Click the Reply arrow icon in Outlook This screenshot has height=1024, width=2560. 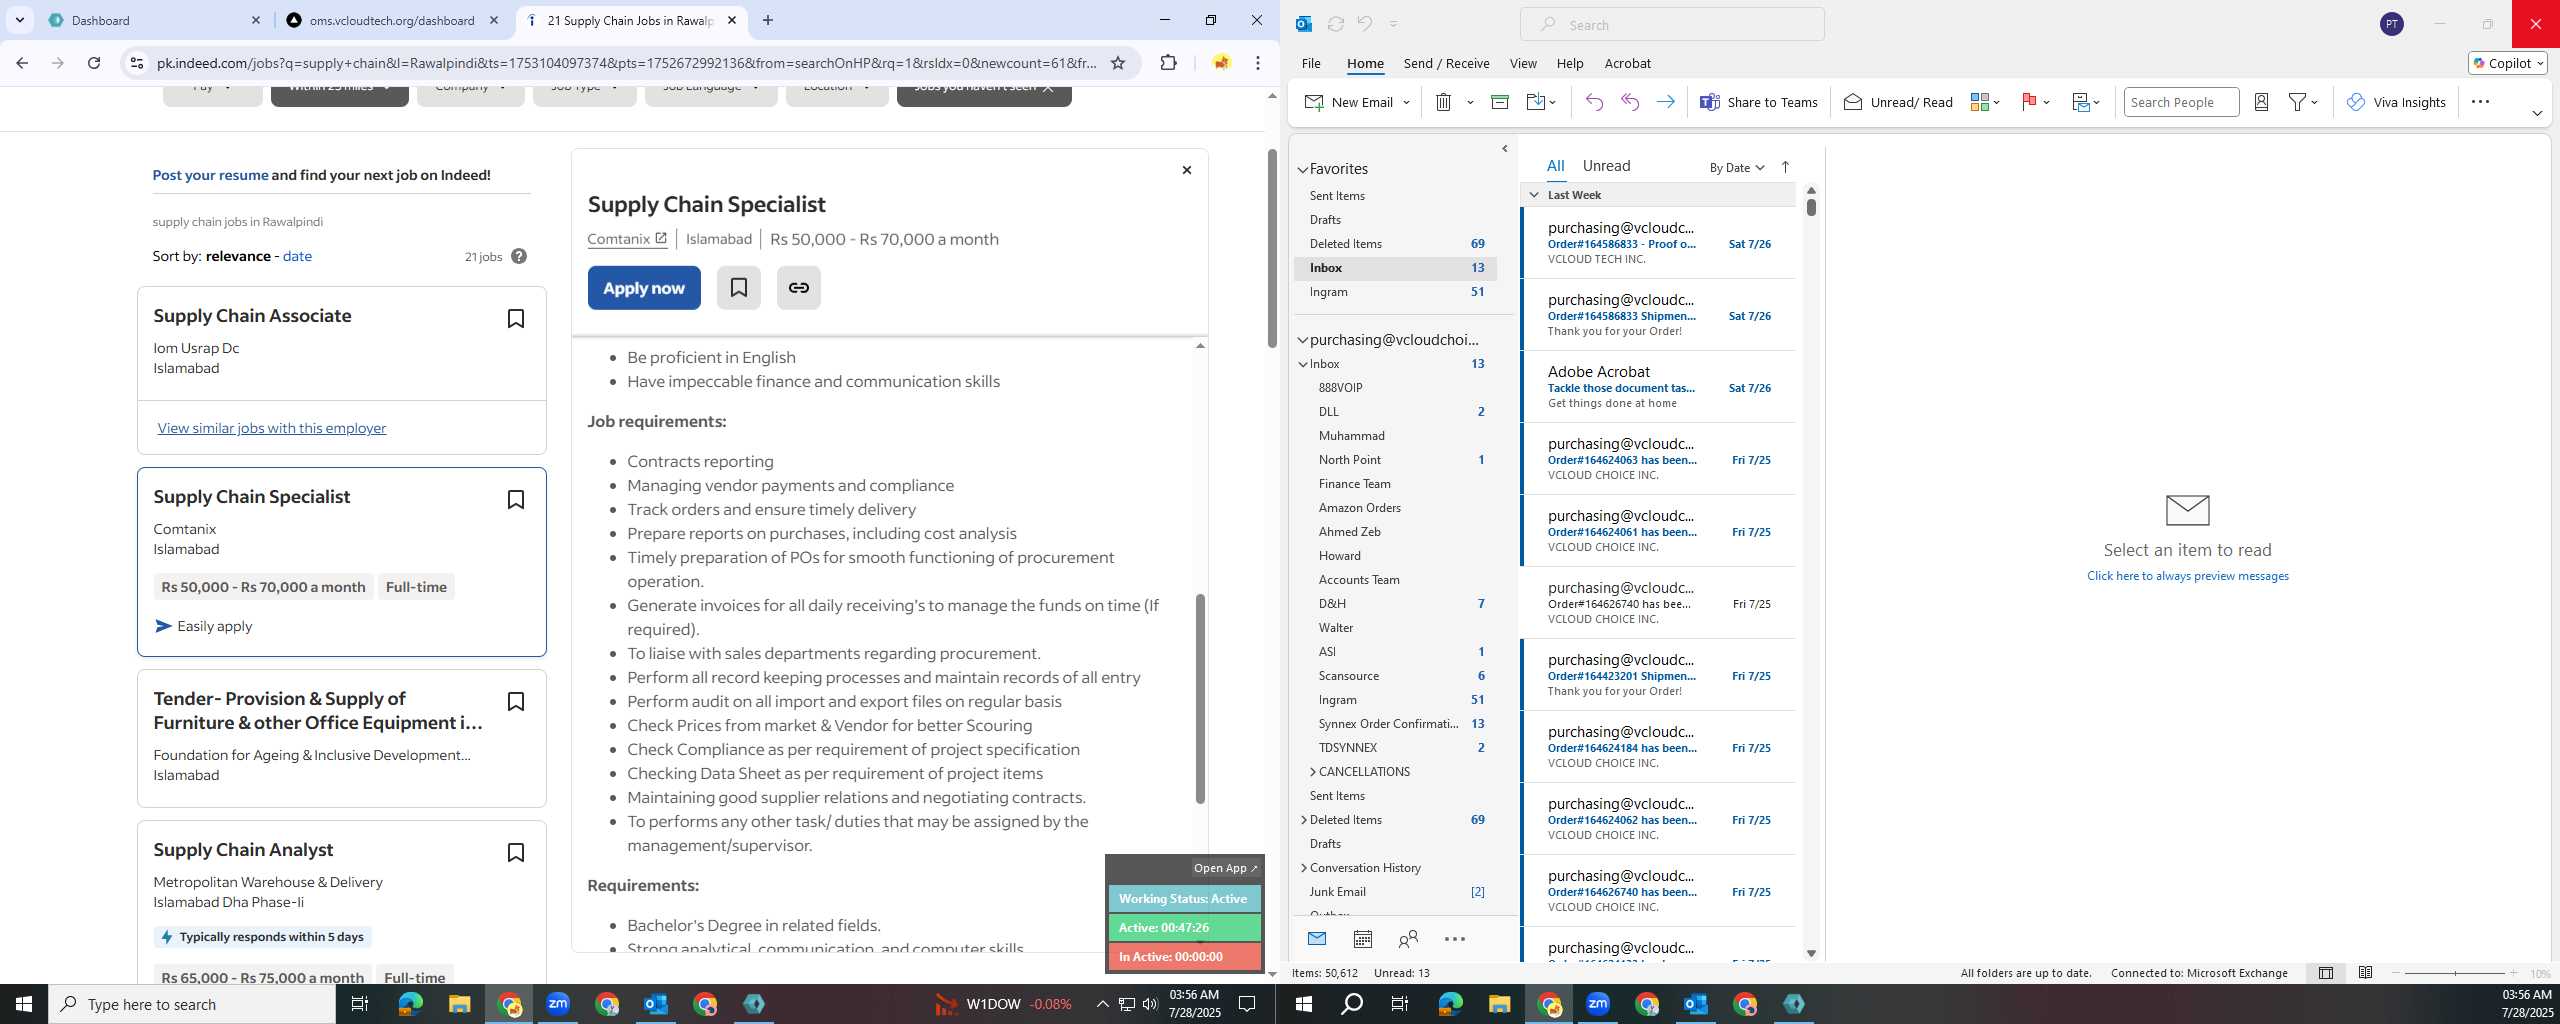(1594, 102)
